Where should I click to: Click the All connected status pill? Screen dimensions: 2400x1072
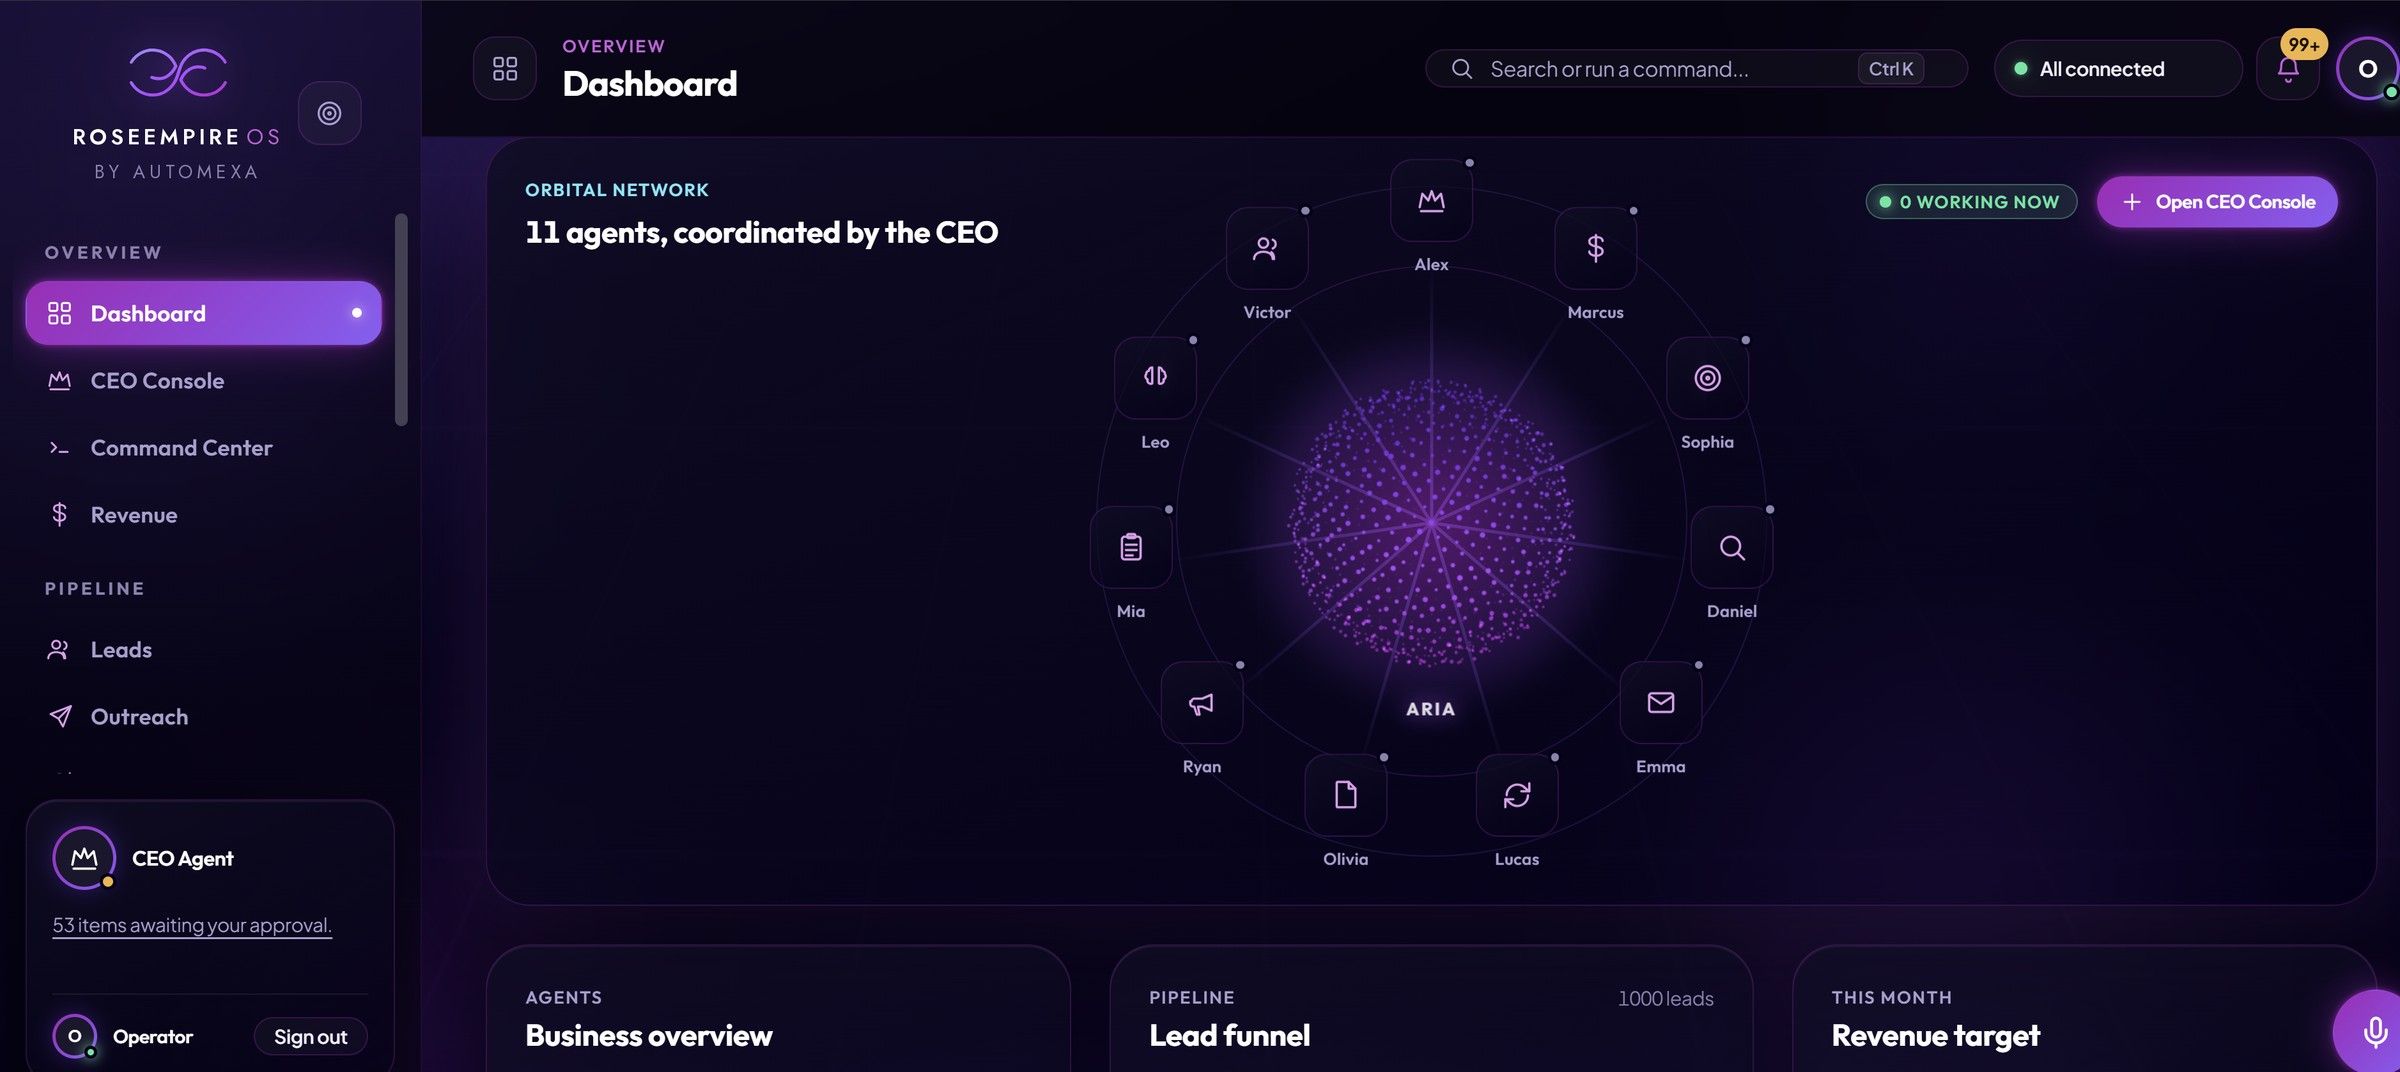pyautogui.click(x=2118, y=69)
